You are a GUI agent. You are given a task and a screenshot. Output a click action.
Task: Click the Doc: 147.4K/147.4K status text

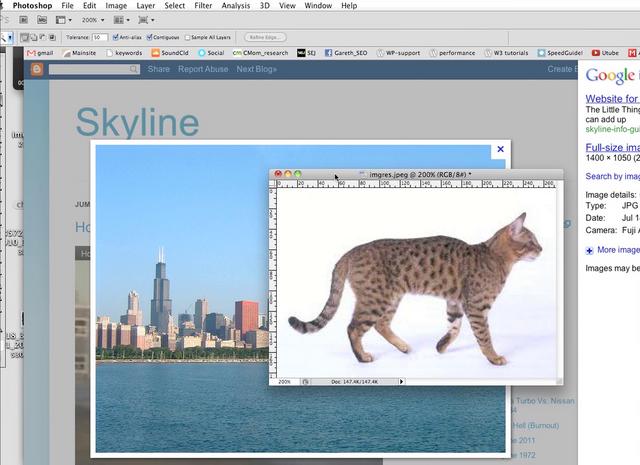tap(355, 382)
